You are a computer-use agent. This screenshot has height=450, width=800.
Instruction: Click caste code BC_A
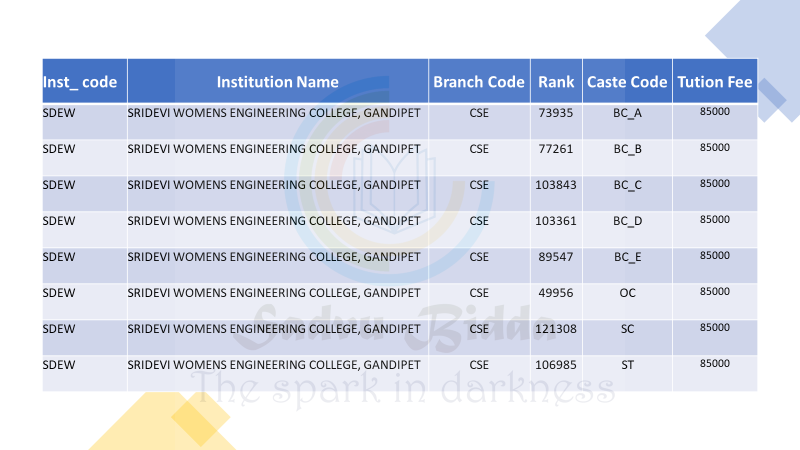pos(628,113)
